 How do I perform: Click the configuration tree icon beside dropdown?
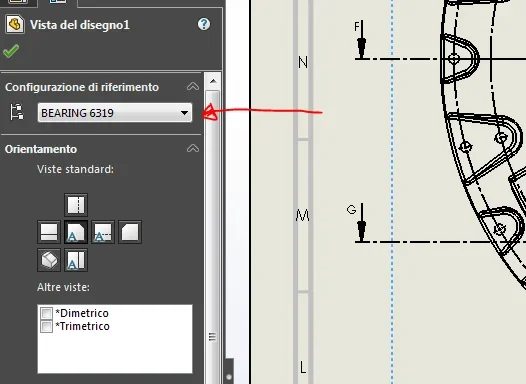(17, 112)
